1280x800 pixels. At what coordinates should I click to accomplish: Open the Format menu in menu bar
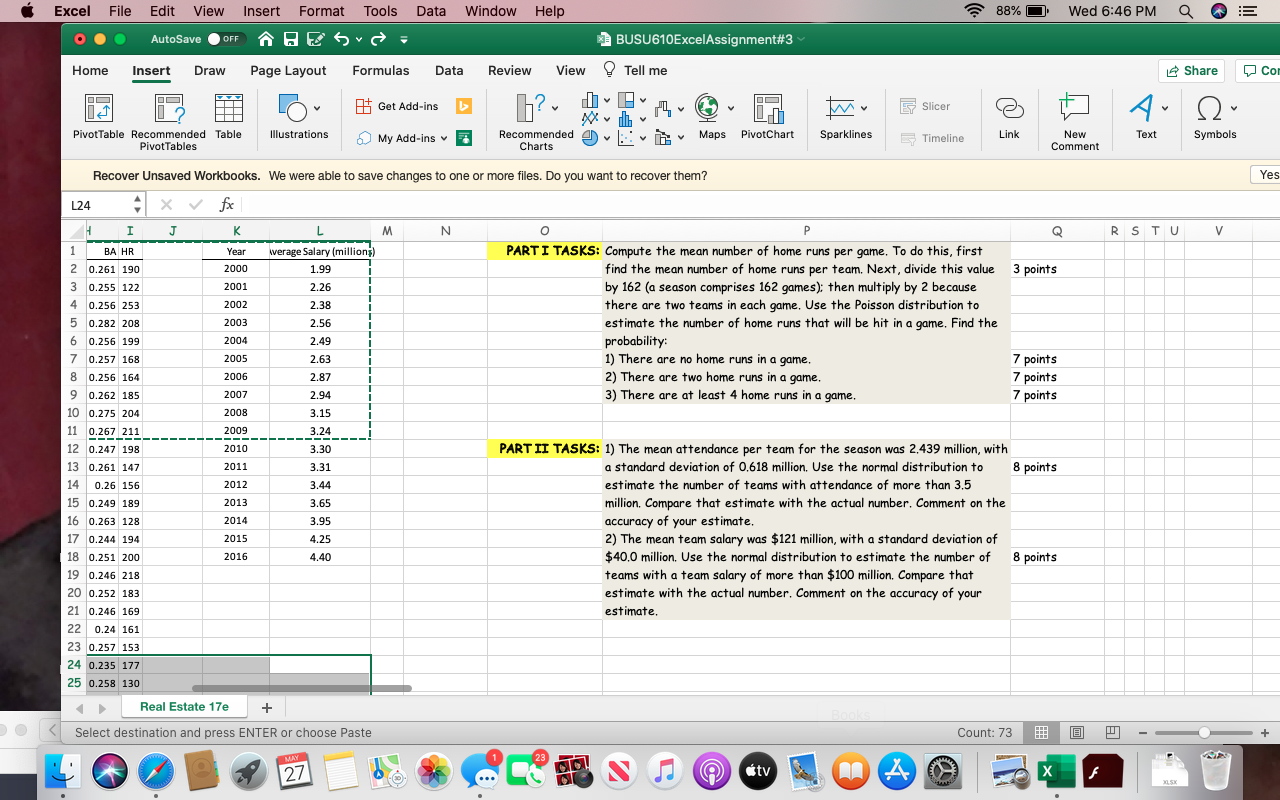[x=322, y=11]
